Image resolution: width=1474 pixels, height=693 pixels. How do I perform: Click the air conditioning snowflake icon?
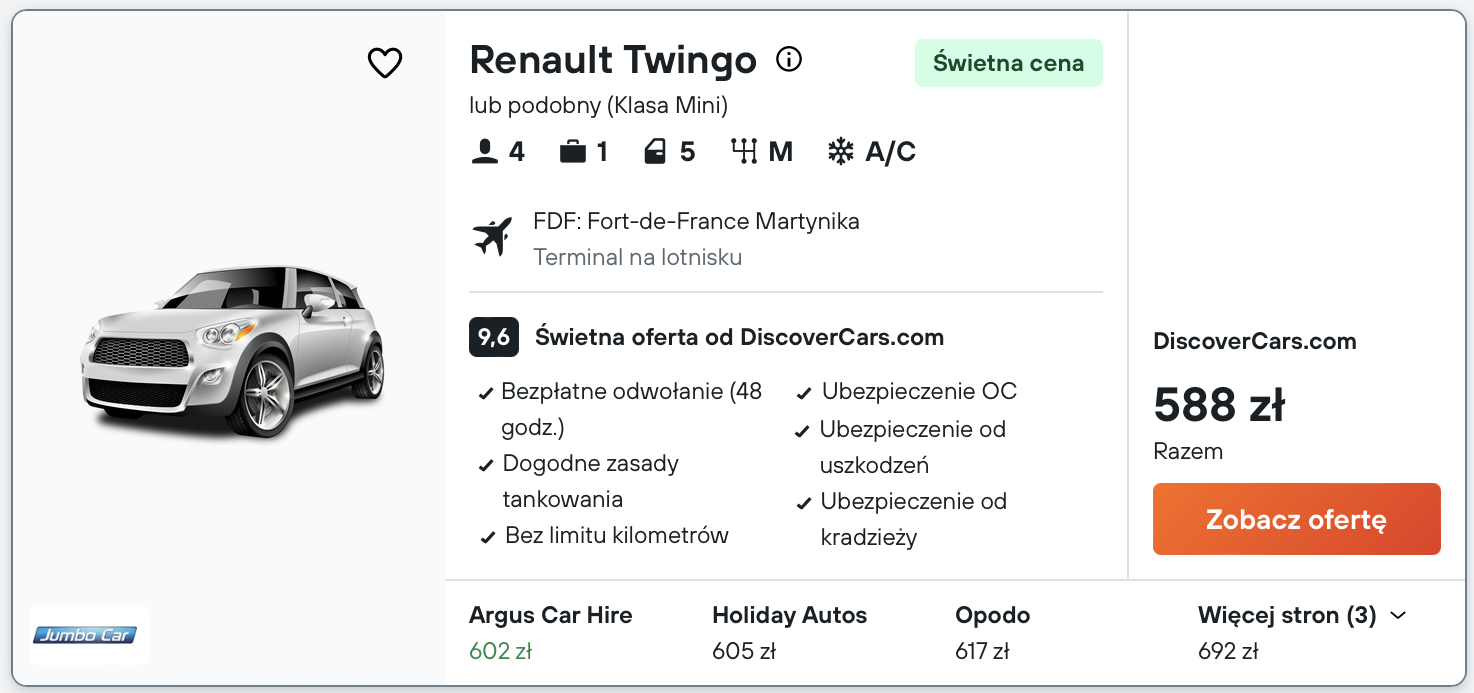[841, 152]
